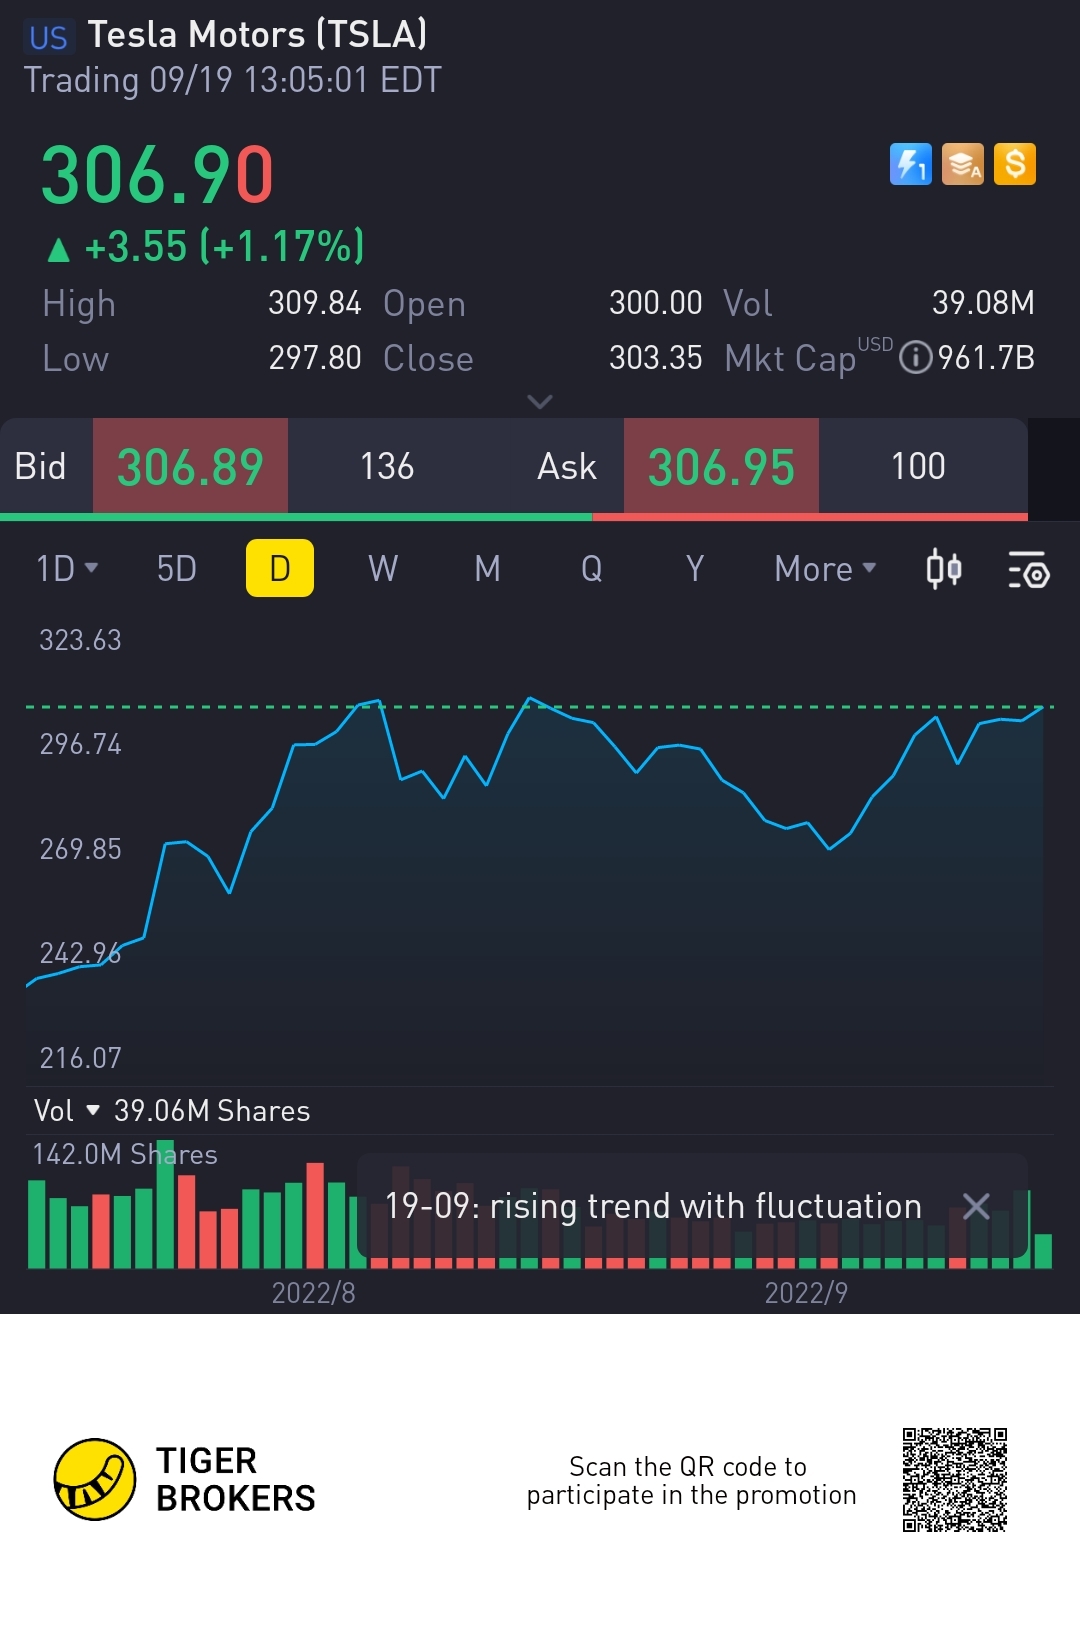
Task: Tap the Bid price 306.89
Action: (x=190, y=466)
